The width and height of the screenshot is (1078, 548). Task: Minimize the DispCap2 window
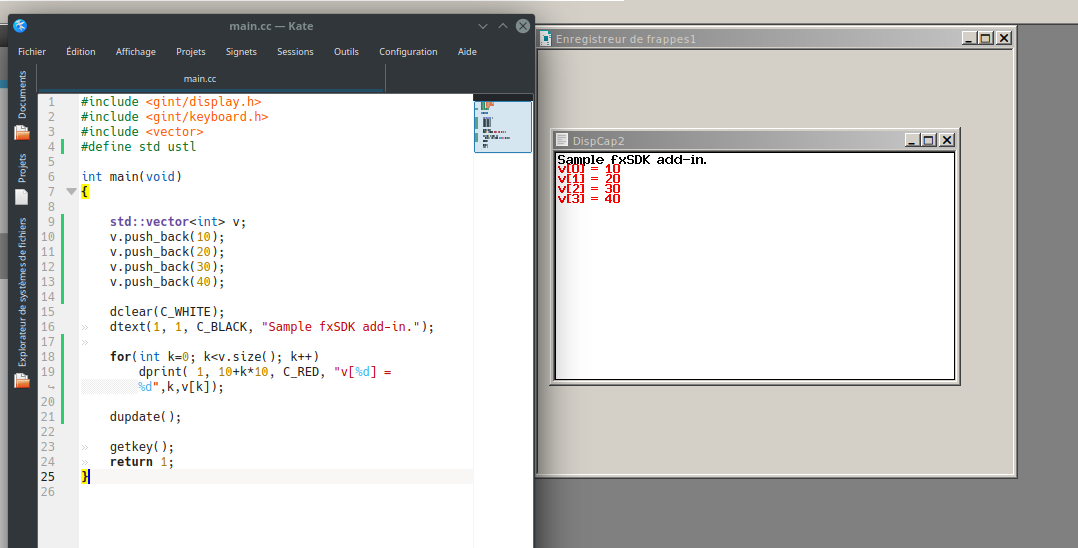click(912, 140)
